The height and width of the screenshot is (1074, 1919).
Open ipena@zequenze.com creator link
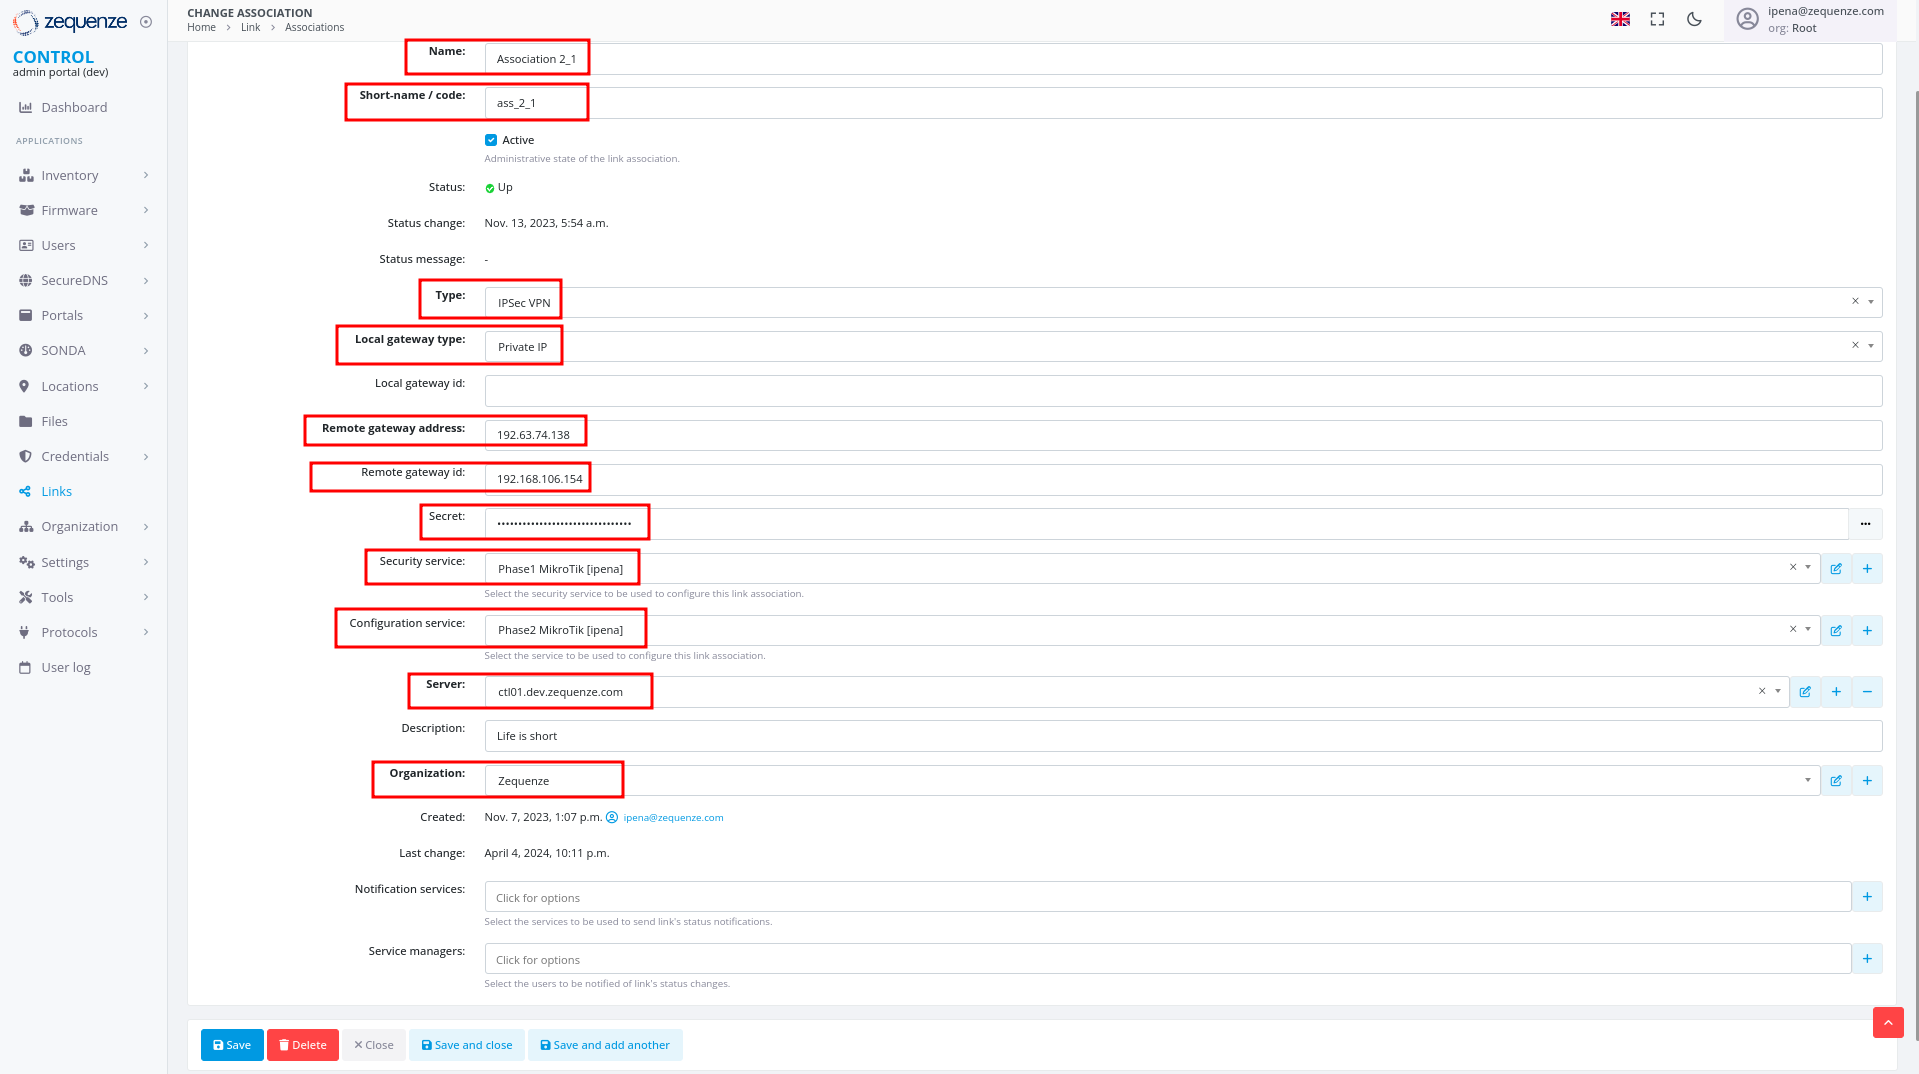(x=673, y=818)
